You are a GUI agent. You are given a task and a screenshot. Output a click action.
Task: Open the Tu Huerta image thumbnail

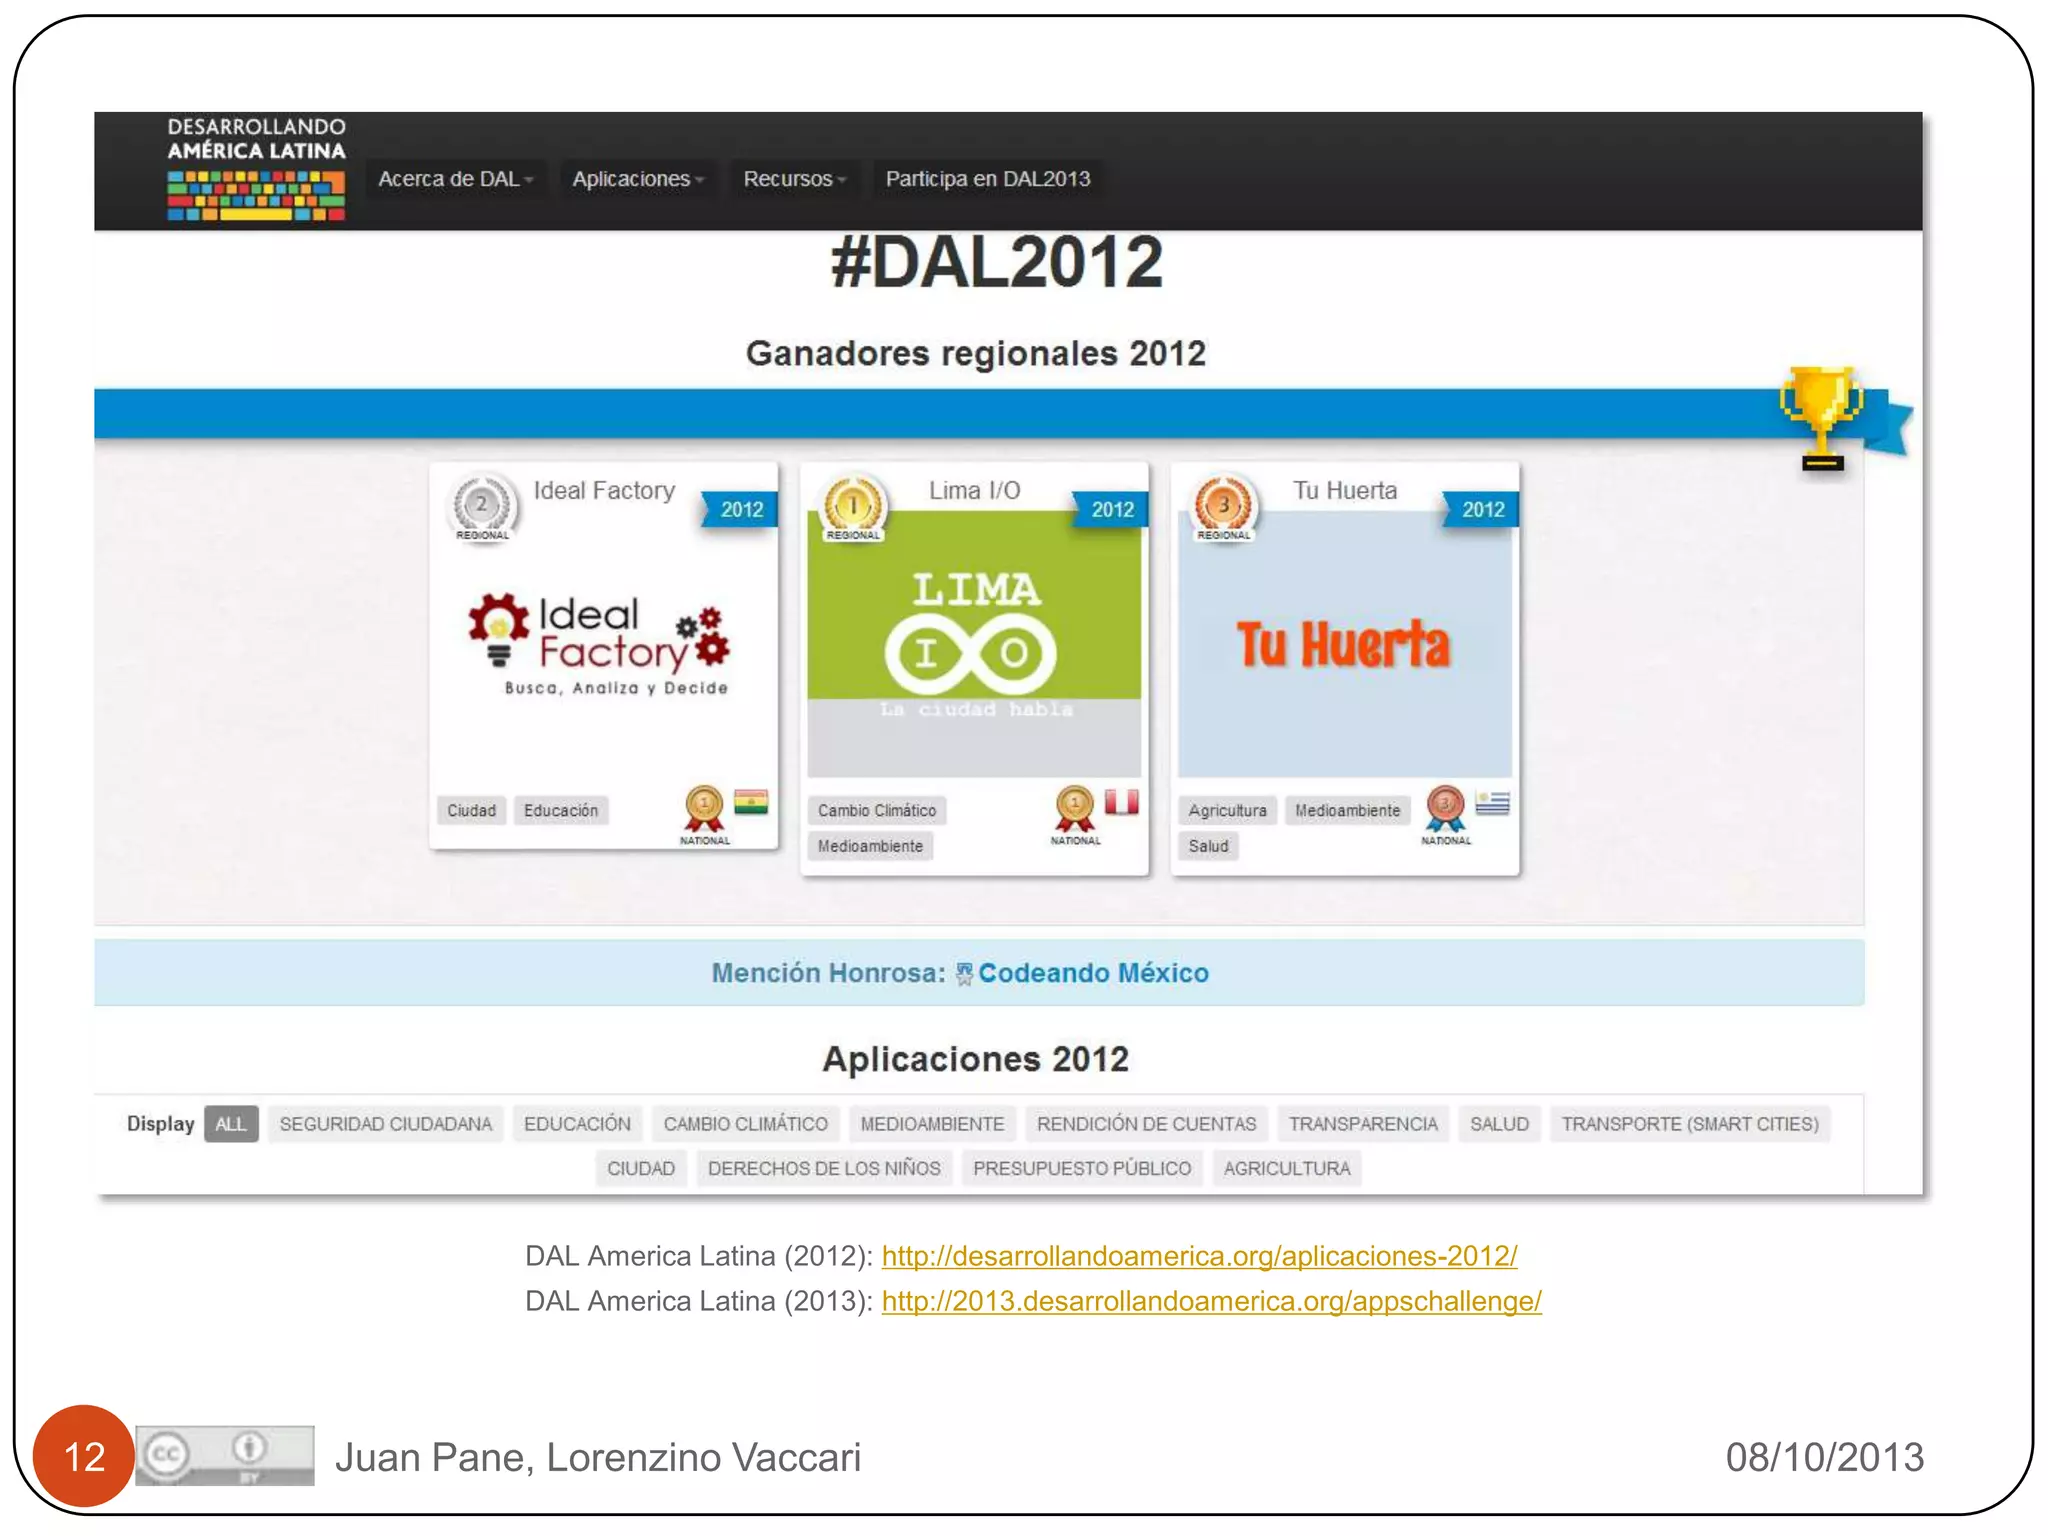point(1345,644)
